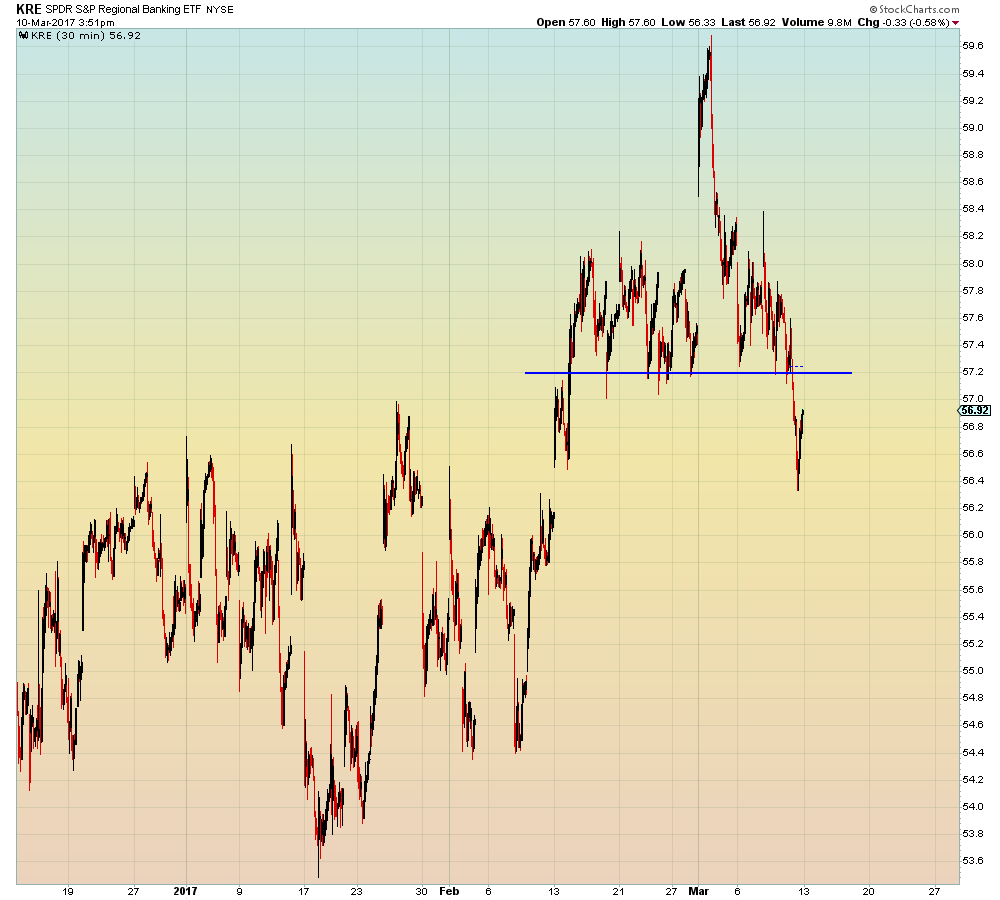
Task: Click the 56.0 price axis label
Action: [x=973, y=535]
